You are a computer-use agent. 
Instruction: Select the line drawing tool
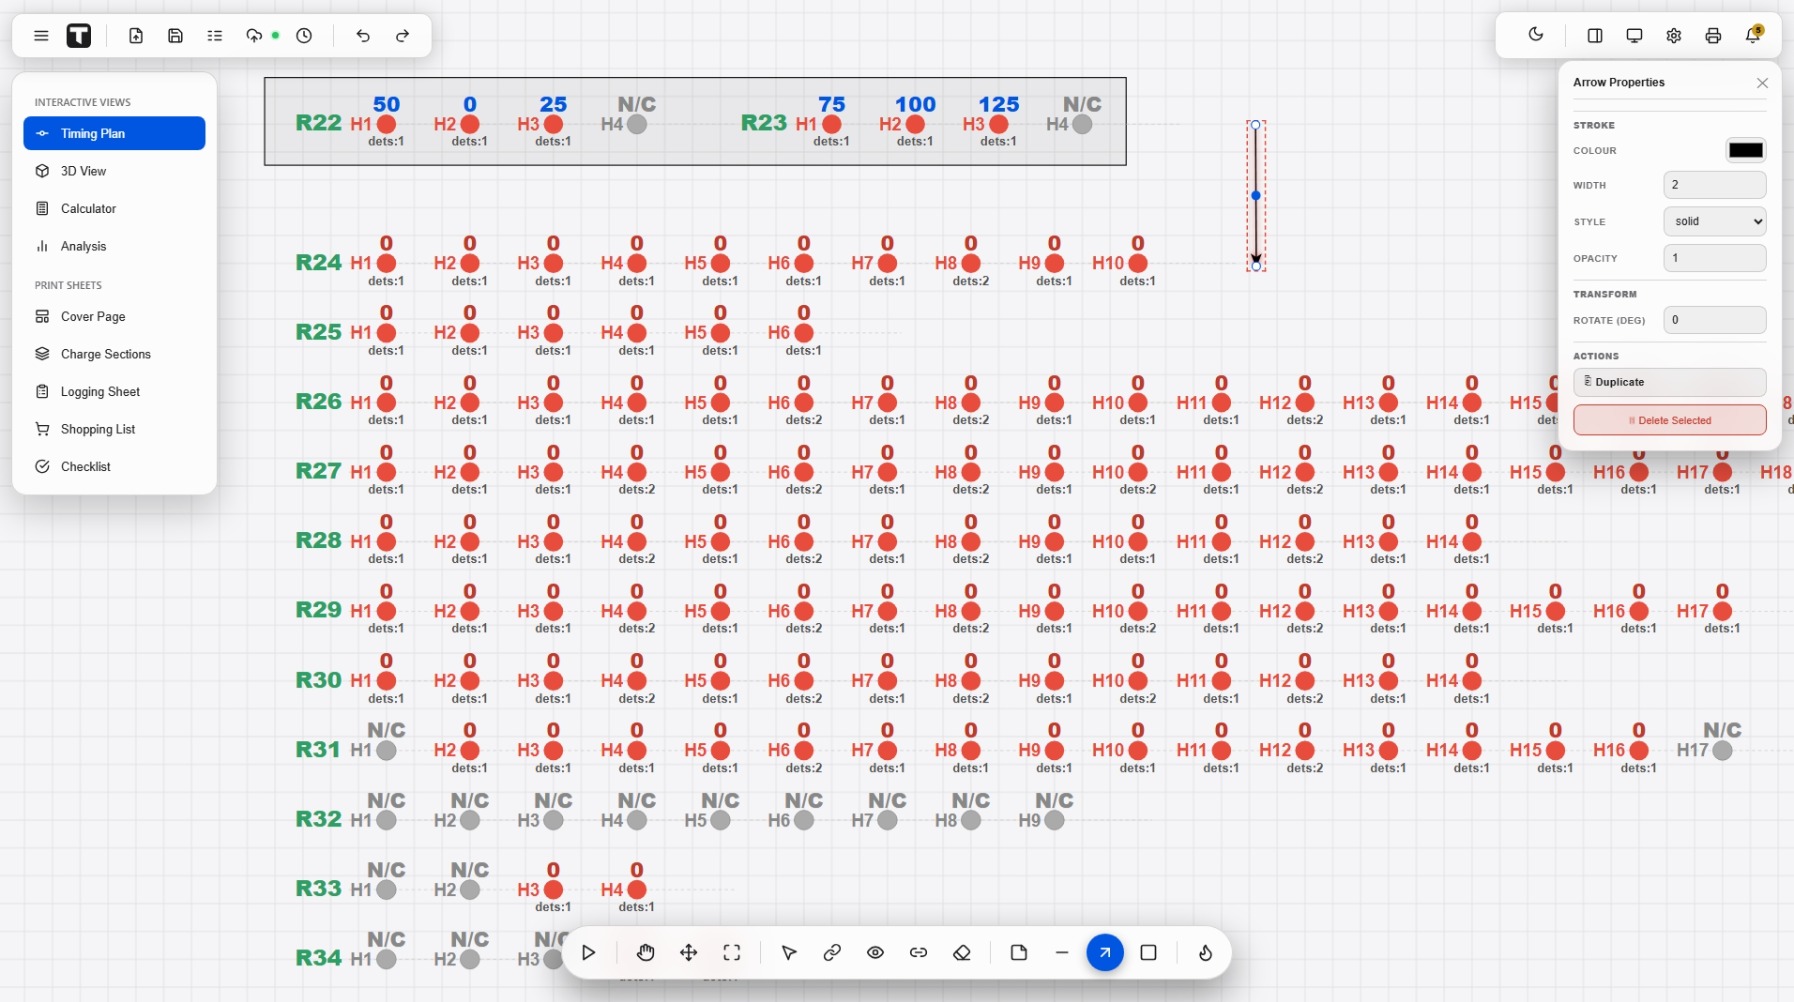(x=1062, y=953)
